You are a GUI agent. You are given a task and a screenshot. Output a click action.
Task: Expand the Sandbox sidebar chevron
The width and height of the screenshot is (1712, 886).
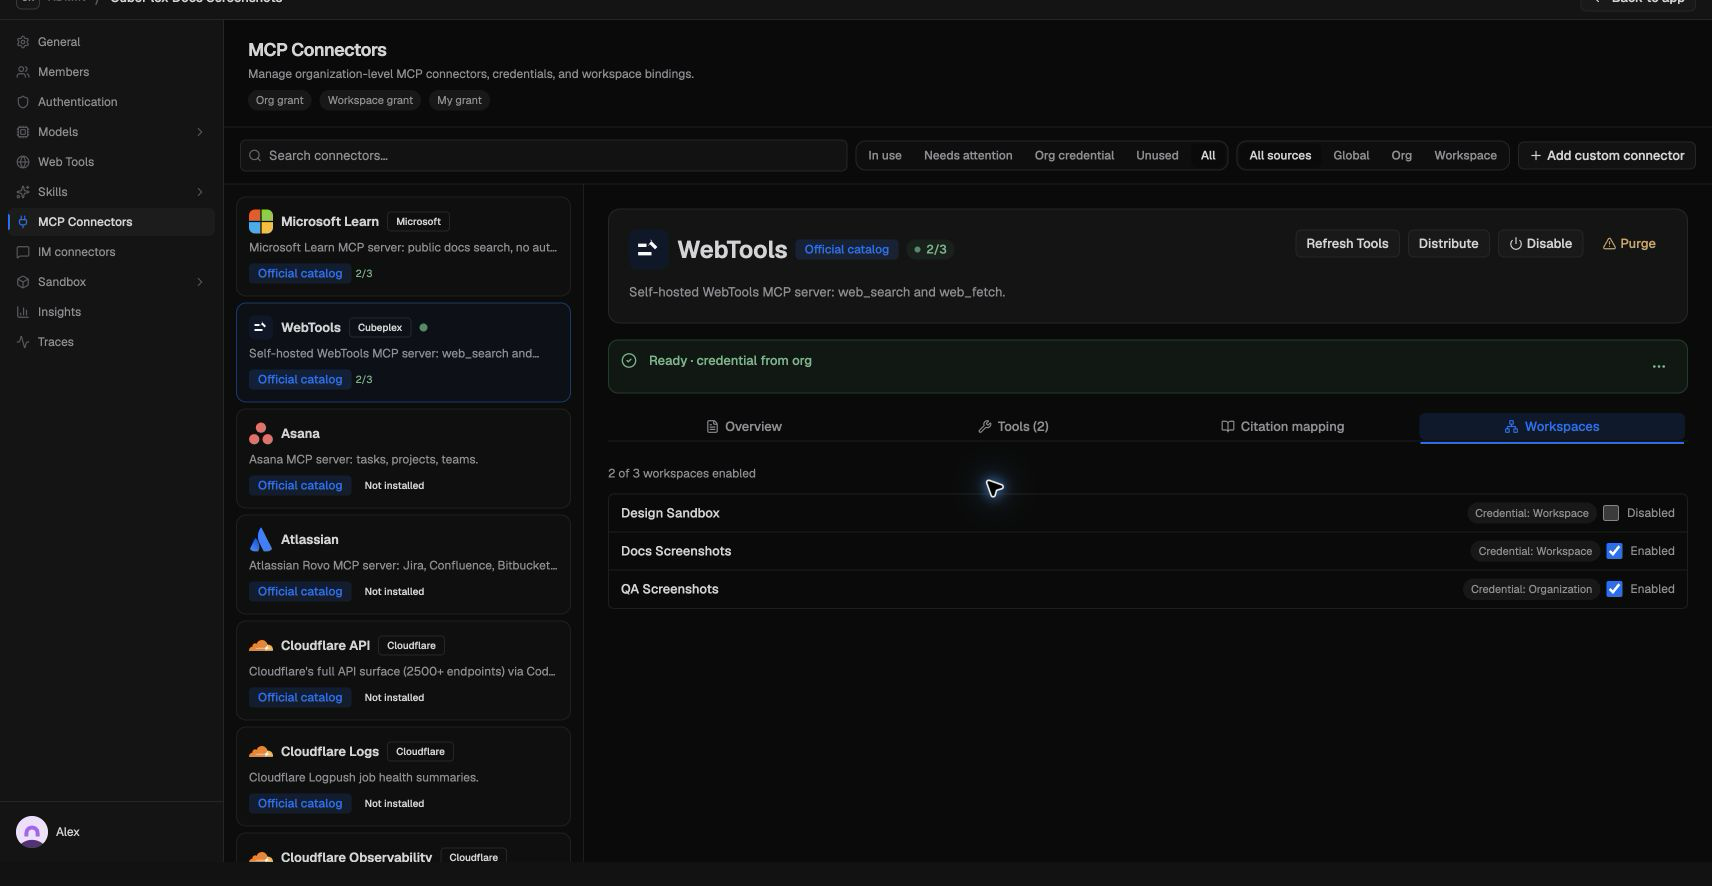pyautogui.click(x=200, y=282)
